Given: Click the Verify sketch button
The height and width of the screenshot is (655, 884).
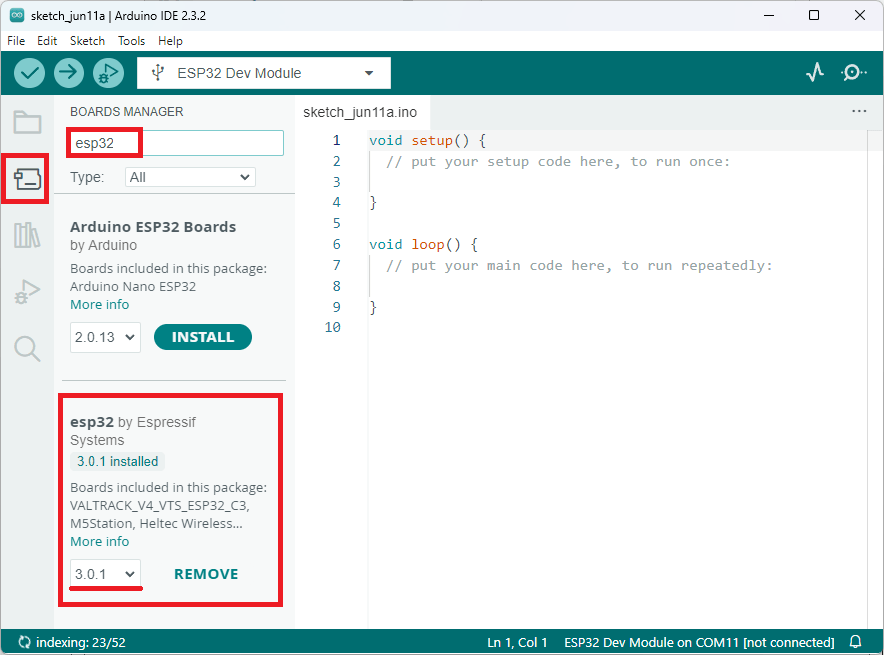Looking at the screenshot, I should tap(29, 72).
